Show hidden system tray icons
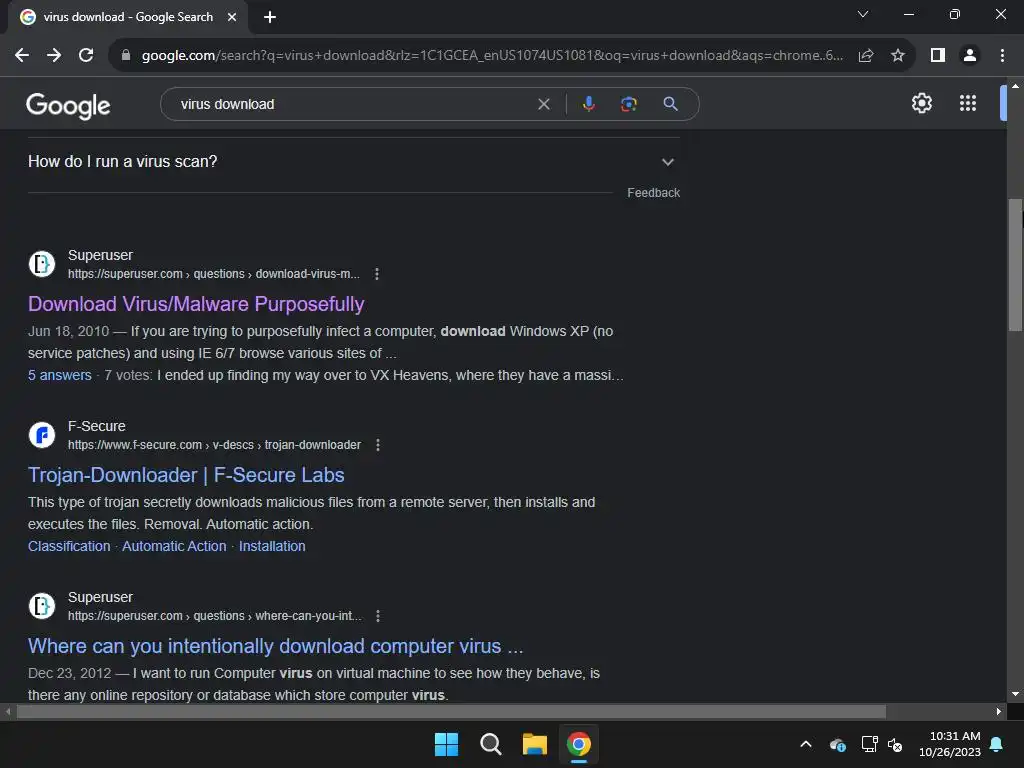The height and width of the screenshot is (768, 1024). [806, 744]
